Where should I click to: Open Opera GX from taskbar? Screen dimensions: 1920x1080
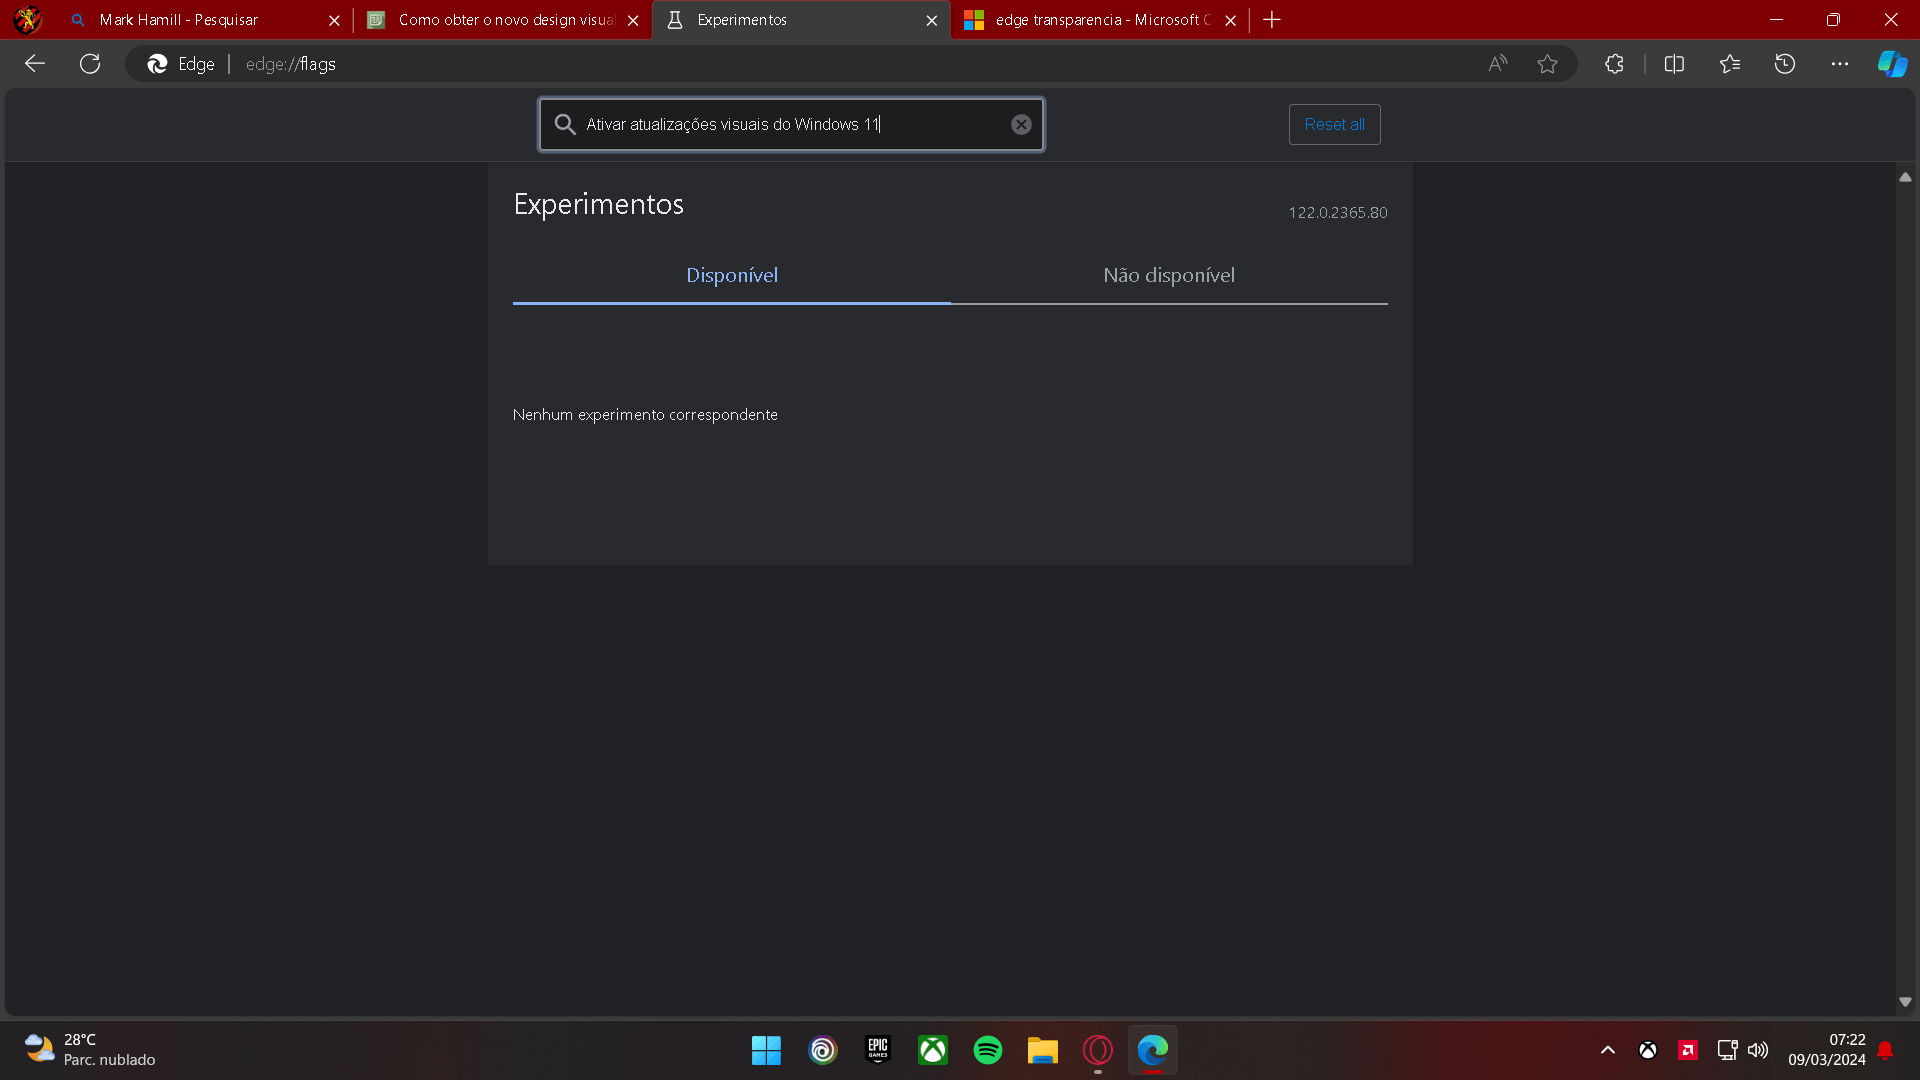[x=1098, y=1050]
